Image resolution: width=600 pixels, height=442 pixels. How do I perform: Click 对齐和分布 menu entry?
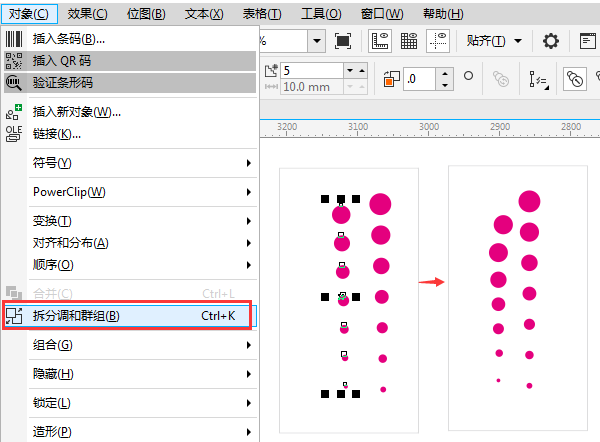coord(70,243)
